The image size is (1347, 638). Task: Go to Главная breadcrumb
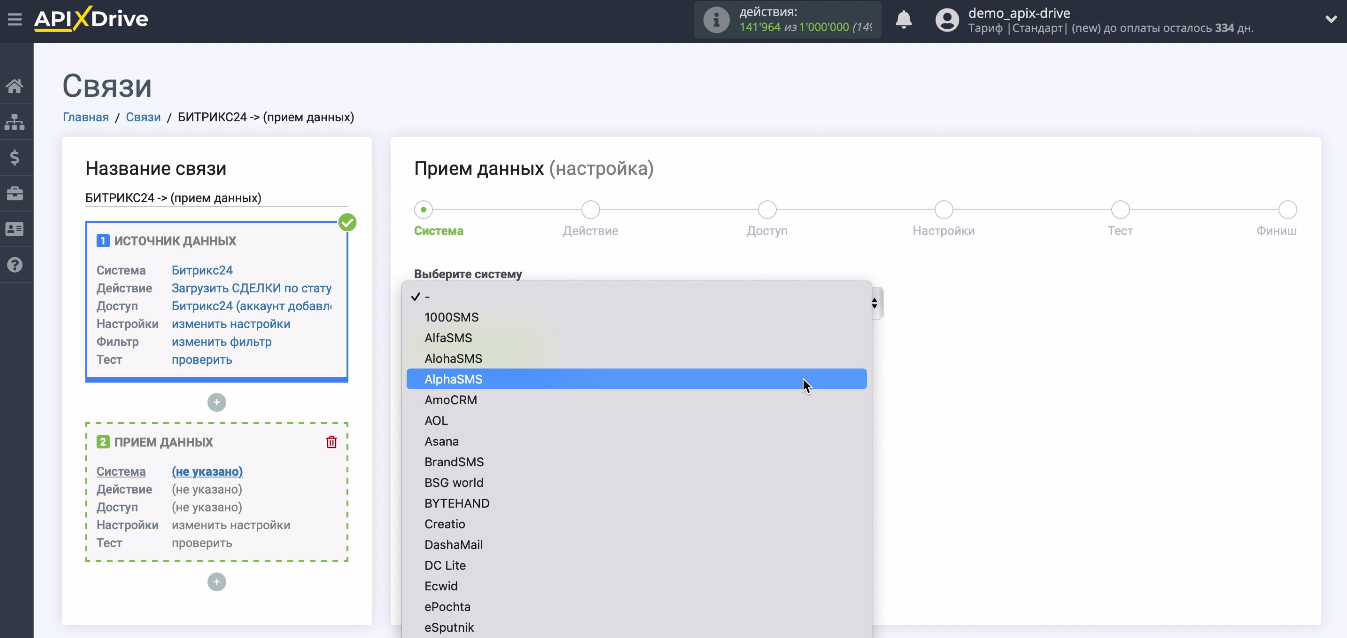86,117
